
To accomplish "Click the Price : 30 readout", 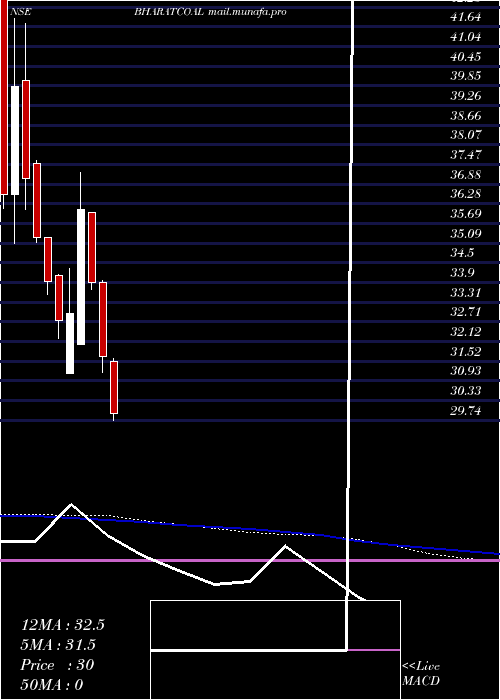I will (57, 665).
